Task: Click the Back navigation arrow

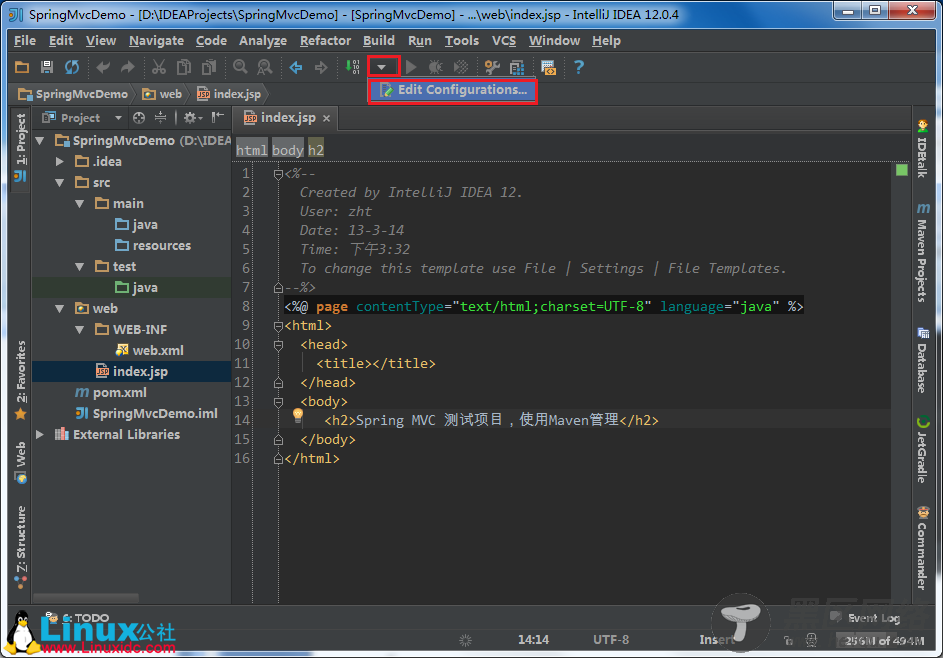Action: tap(296, 67)
